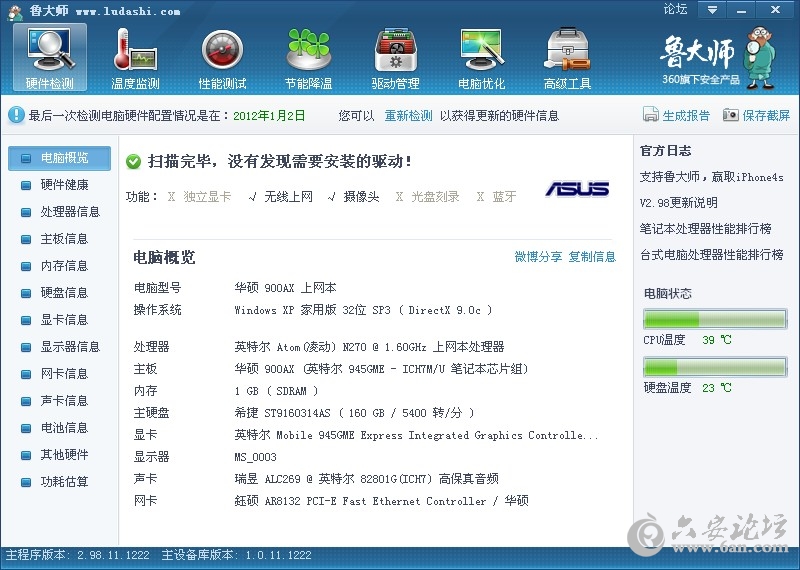Click 电脑优化 computer optimization icon
Image resolution: width=800 pixels, height=570 pixels.
pyautogui.click(x=481, y=57)
